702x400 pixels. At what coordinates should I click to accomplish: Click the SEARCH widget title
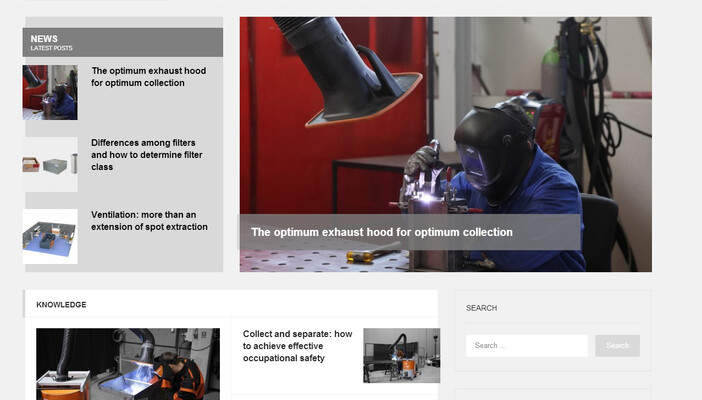[481, 308]
